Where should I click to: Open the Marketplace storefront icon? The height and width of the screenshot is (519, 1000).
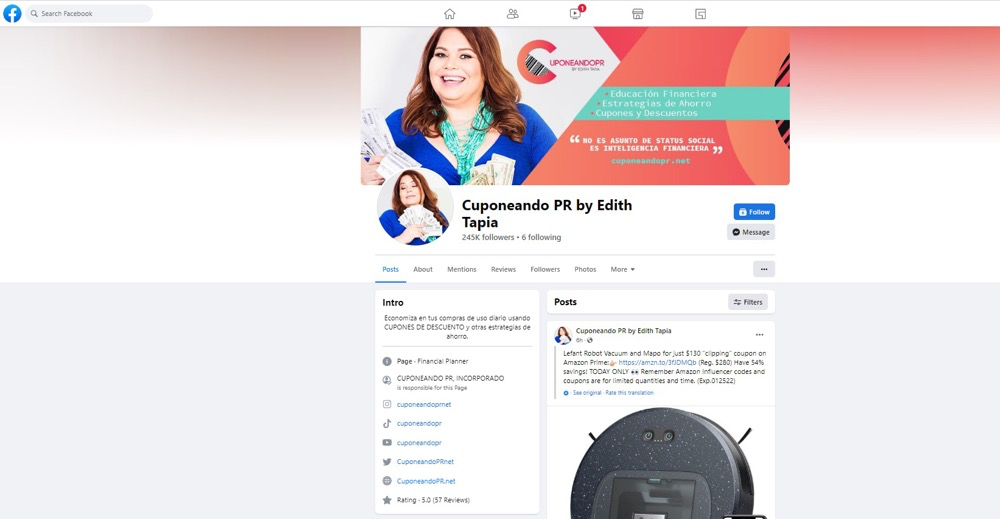point(637,13)
